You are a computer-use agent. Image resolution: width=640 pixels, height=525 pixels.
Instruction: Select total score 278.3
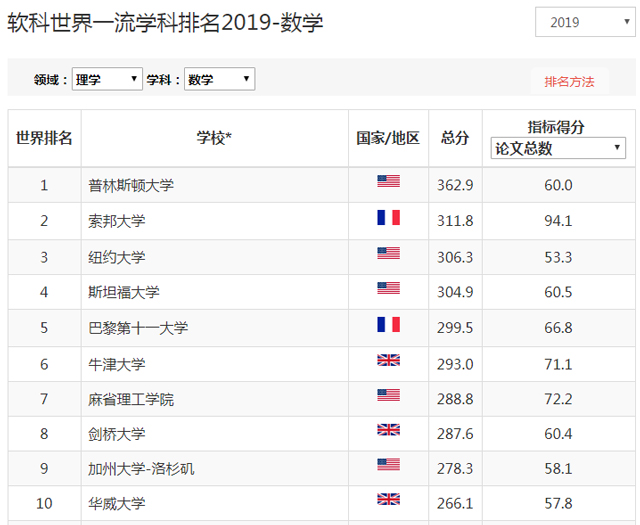(455, 469)
